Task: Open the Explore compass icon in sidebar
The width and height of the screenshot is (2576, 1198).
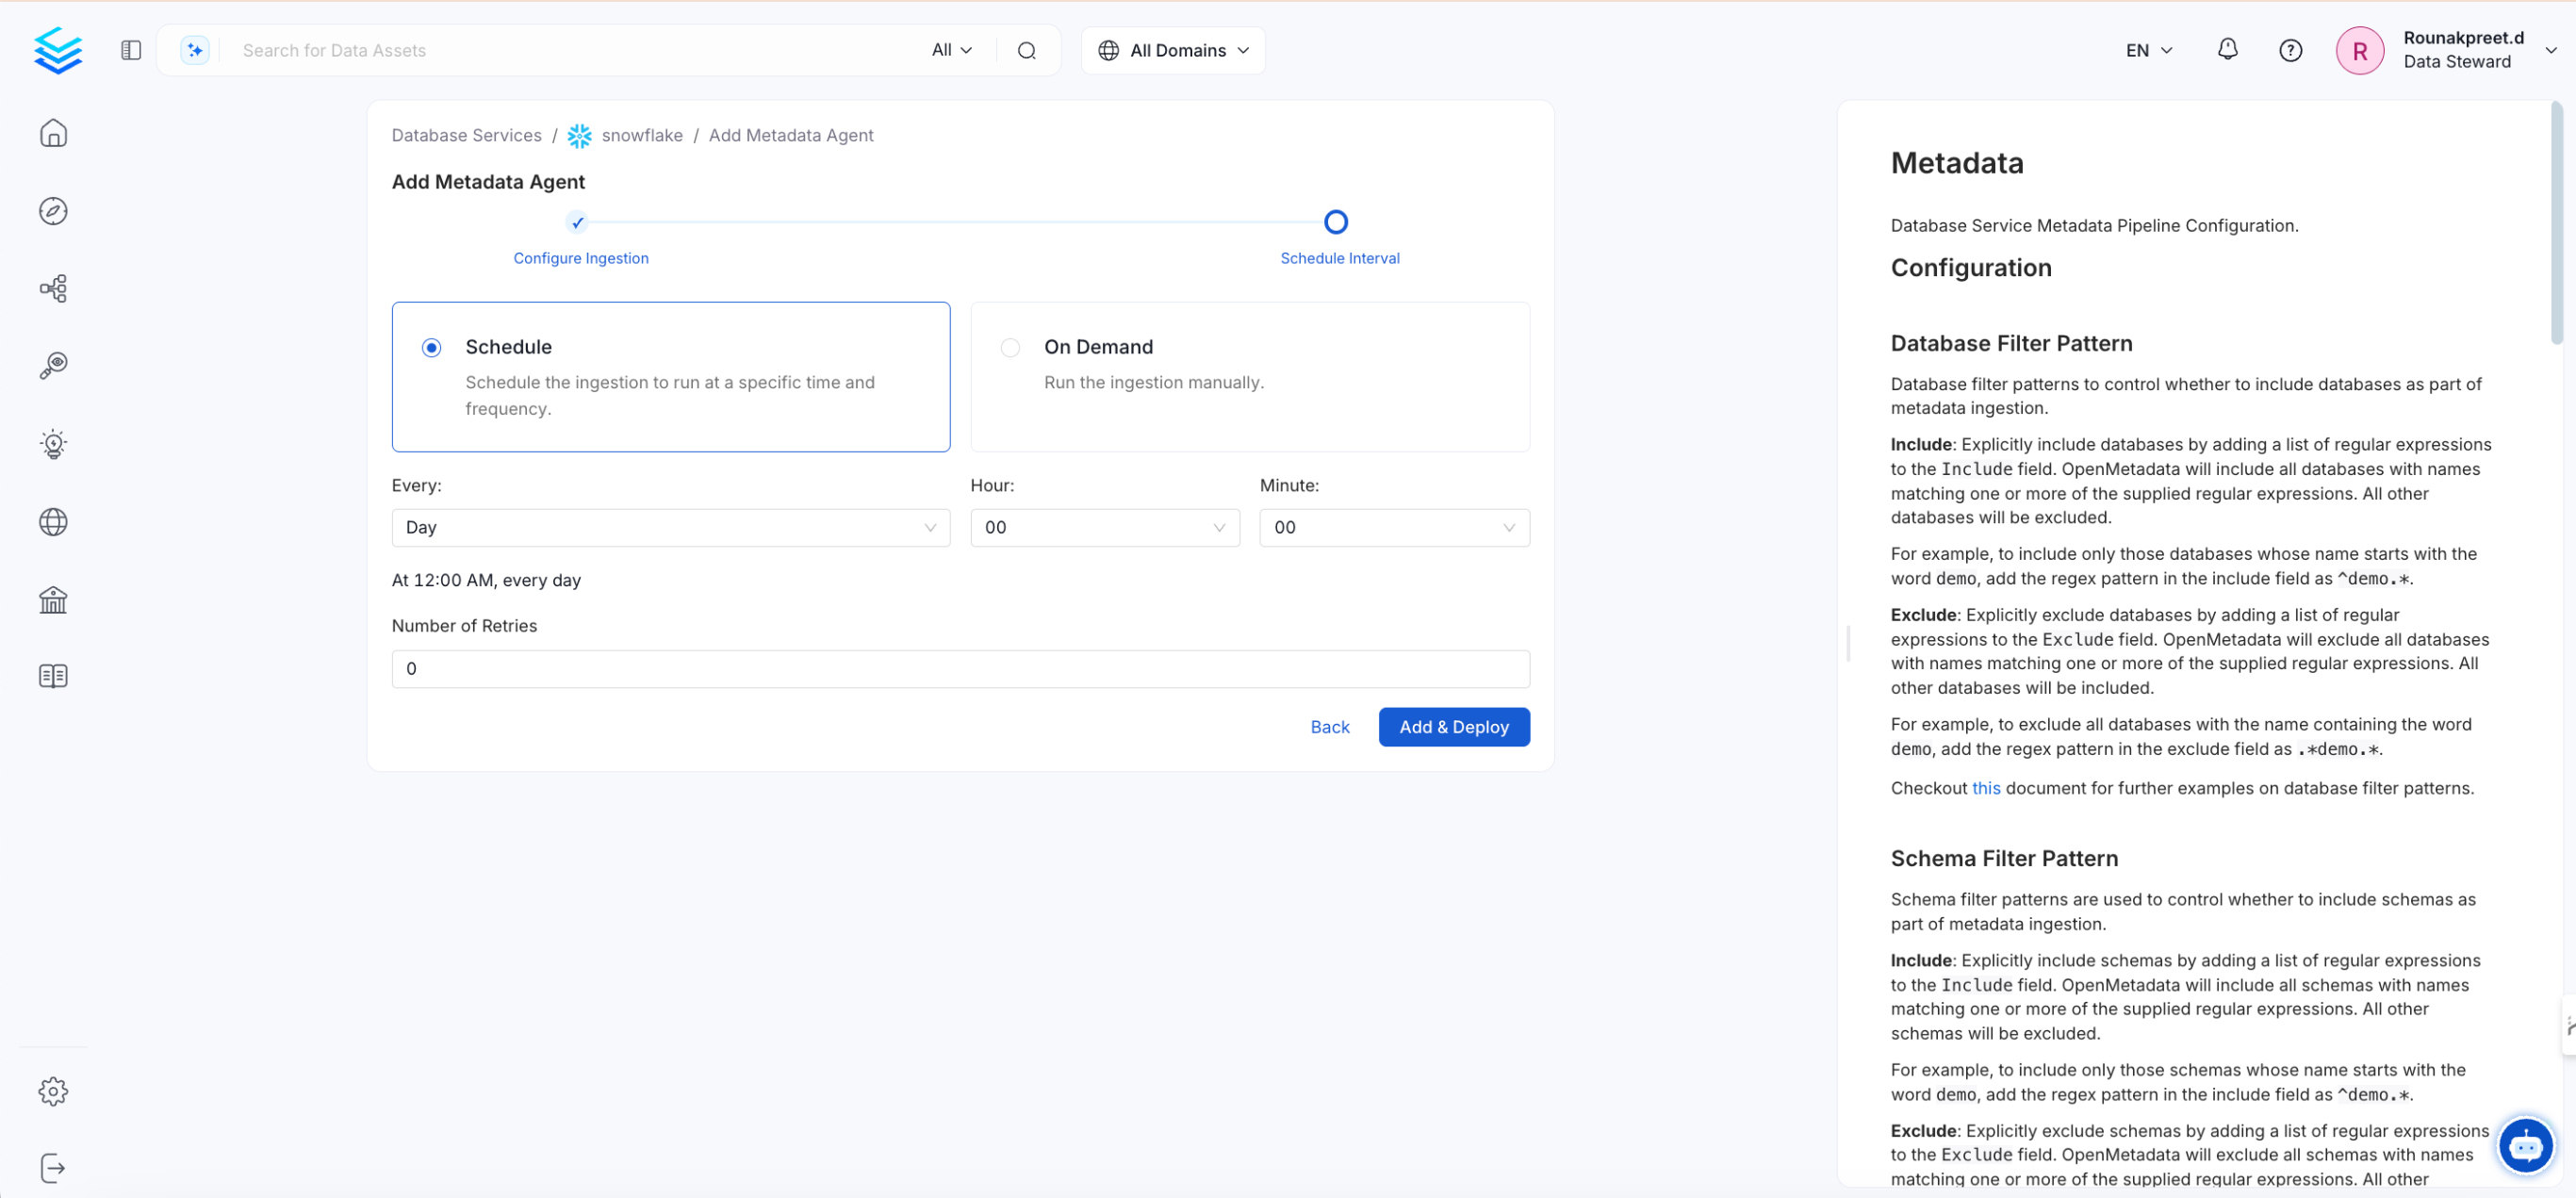Action: pyautogui.click(x=53, y=211)
